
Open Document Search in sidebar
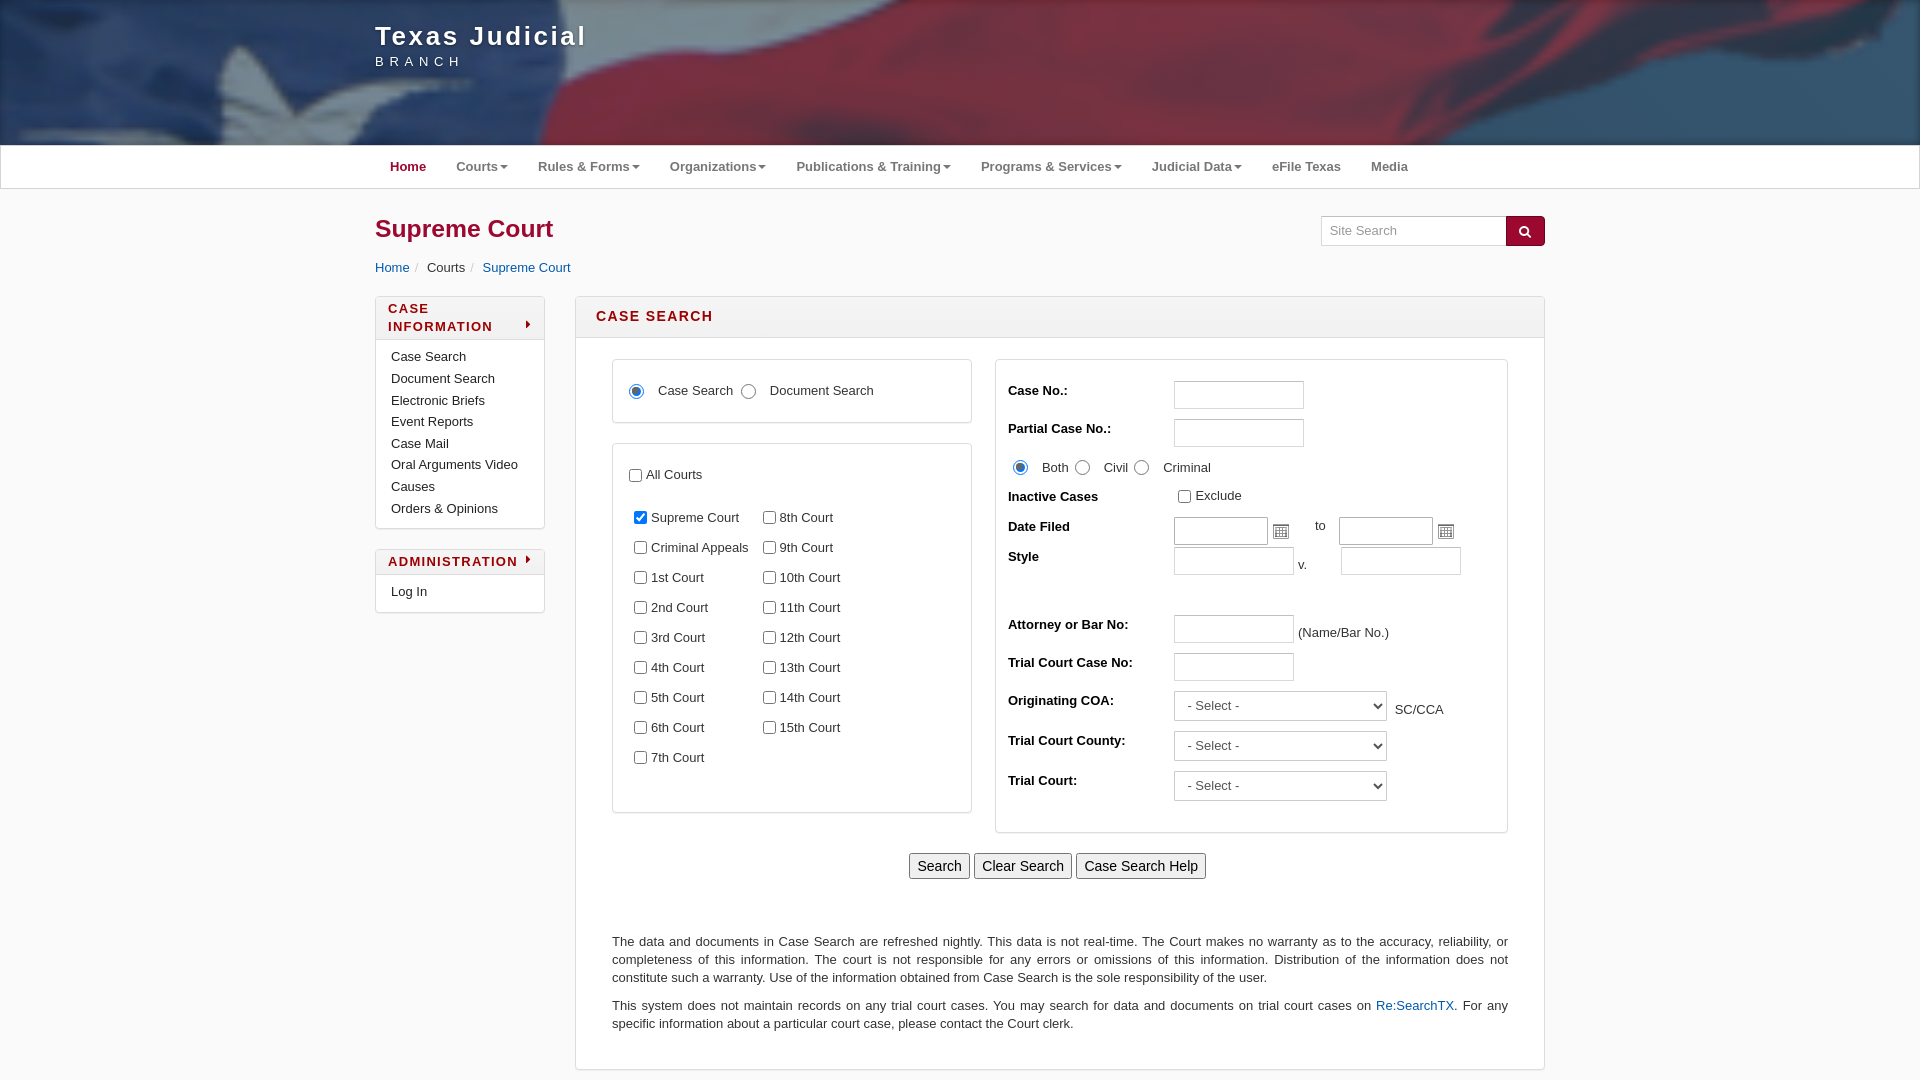pos(443,379)
